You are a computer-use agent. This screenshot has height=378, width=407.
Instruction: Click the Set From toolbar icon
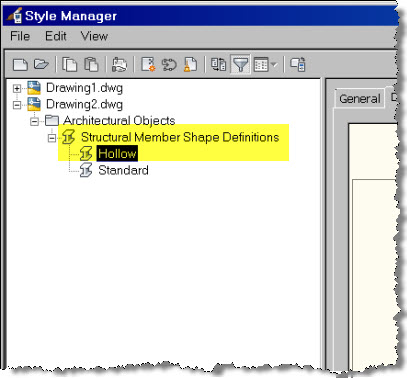[169, 64]
